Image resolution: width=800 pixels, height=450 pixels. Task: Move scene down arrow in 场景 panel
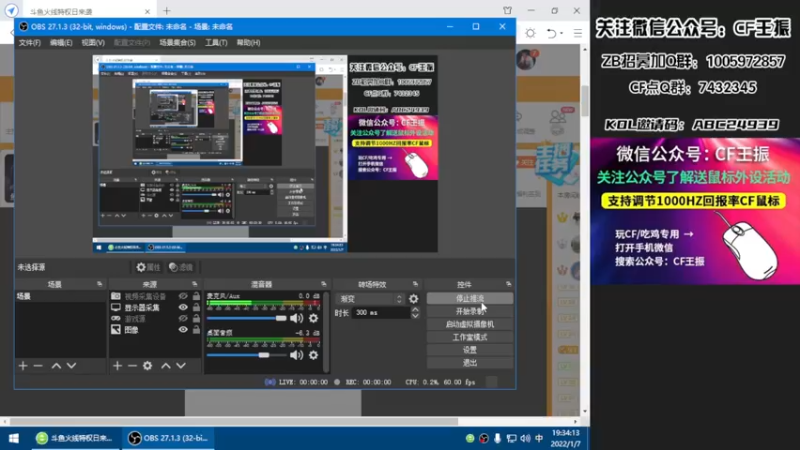click(71, 366)
